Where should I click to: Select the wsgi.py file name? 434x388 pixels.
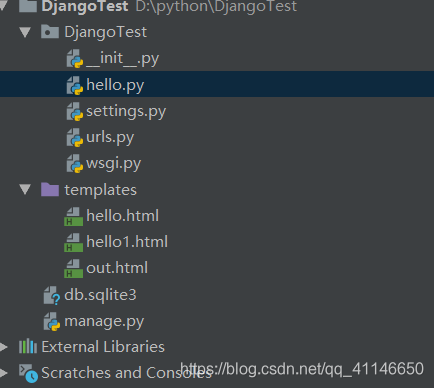pyautogui.click(x=114, y=164)
